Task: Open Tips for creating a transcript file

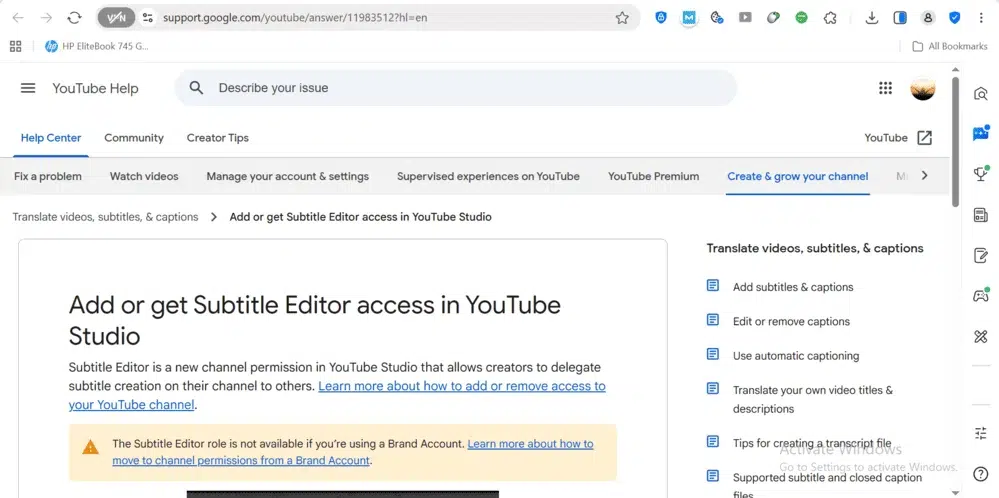Action: 812,443
